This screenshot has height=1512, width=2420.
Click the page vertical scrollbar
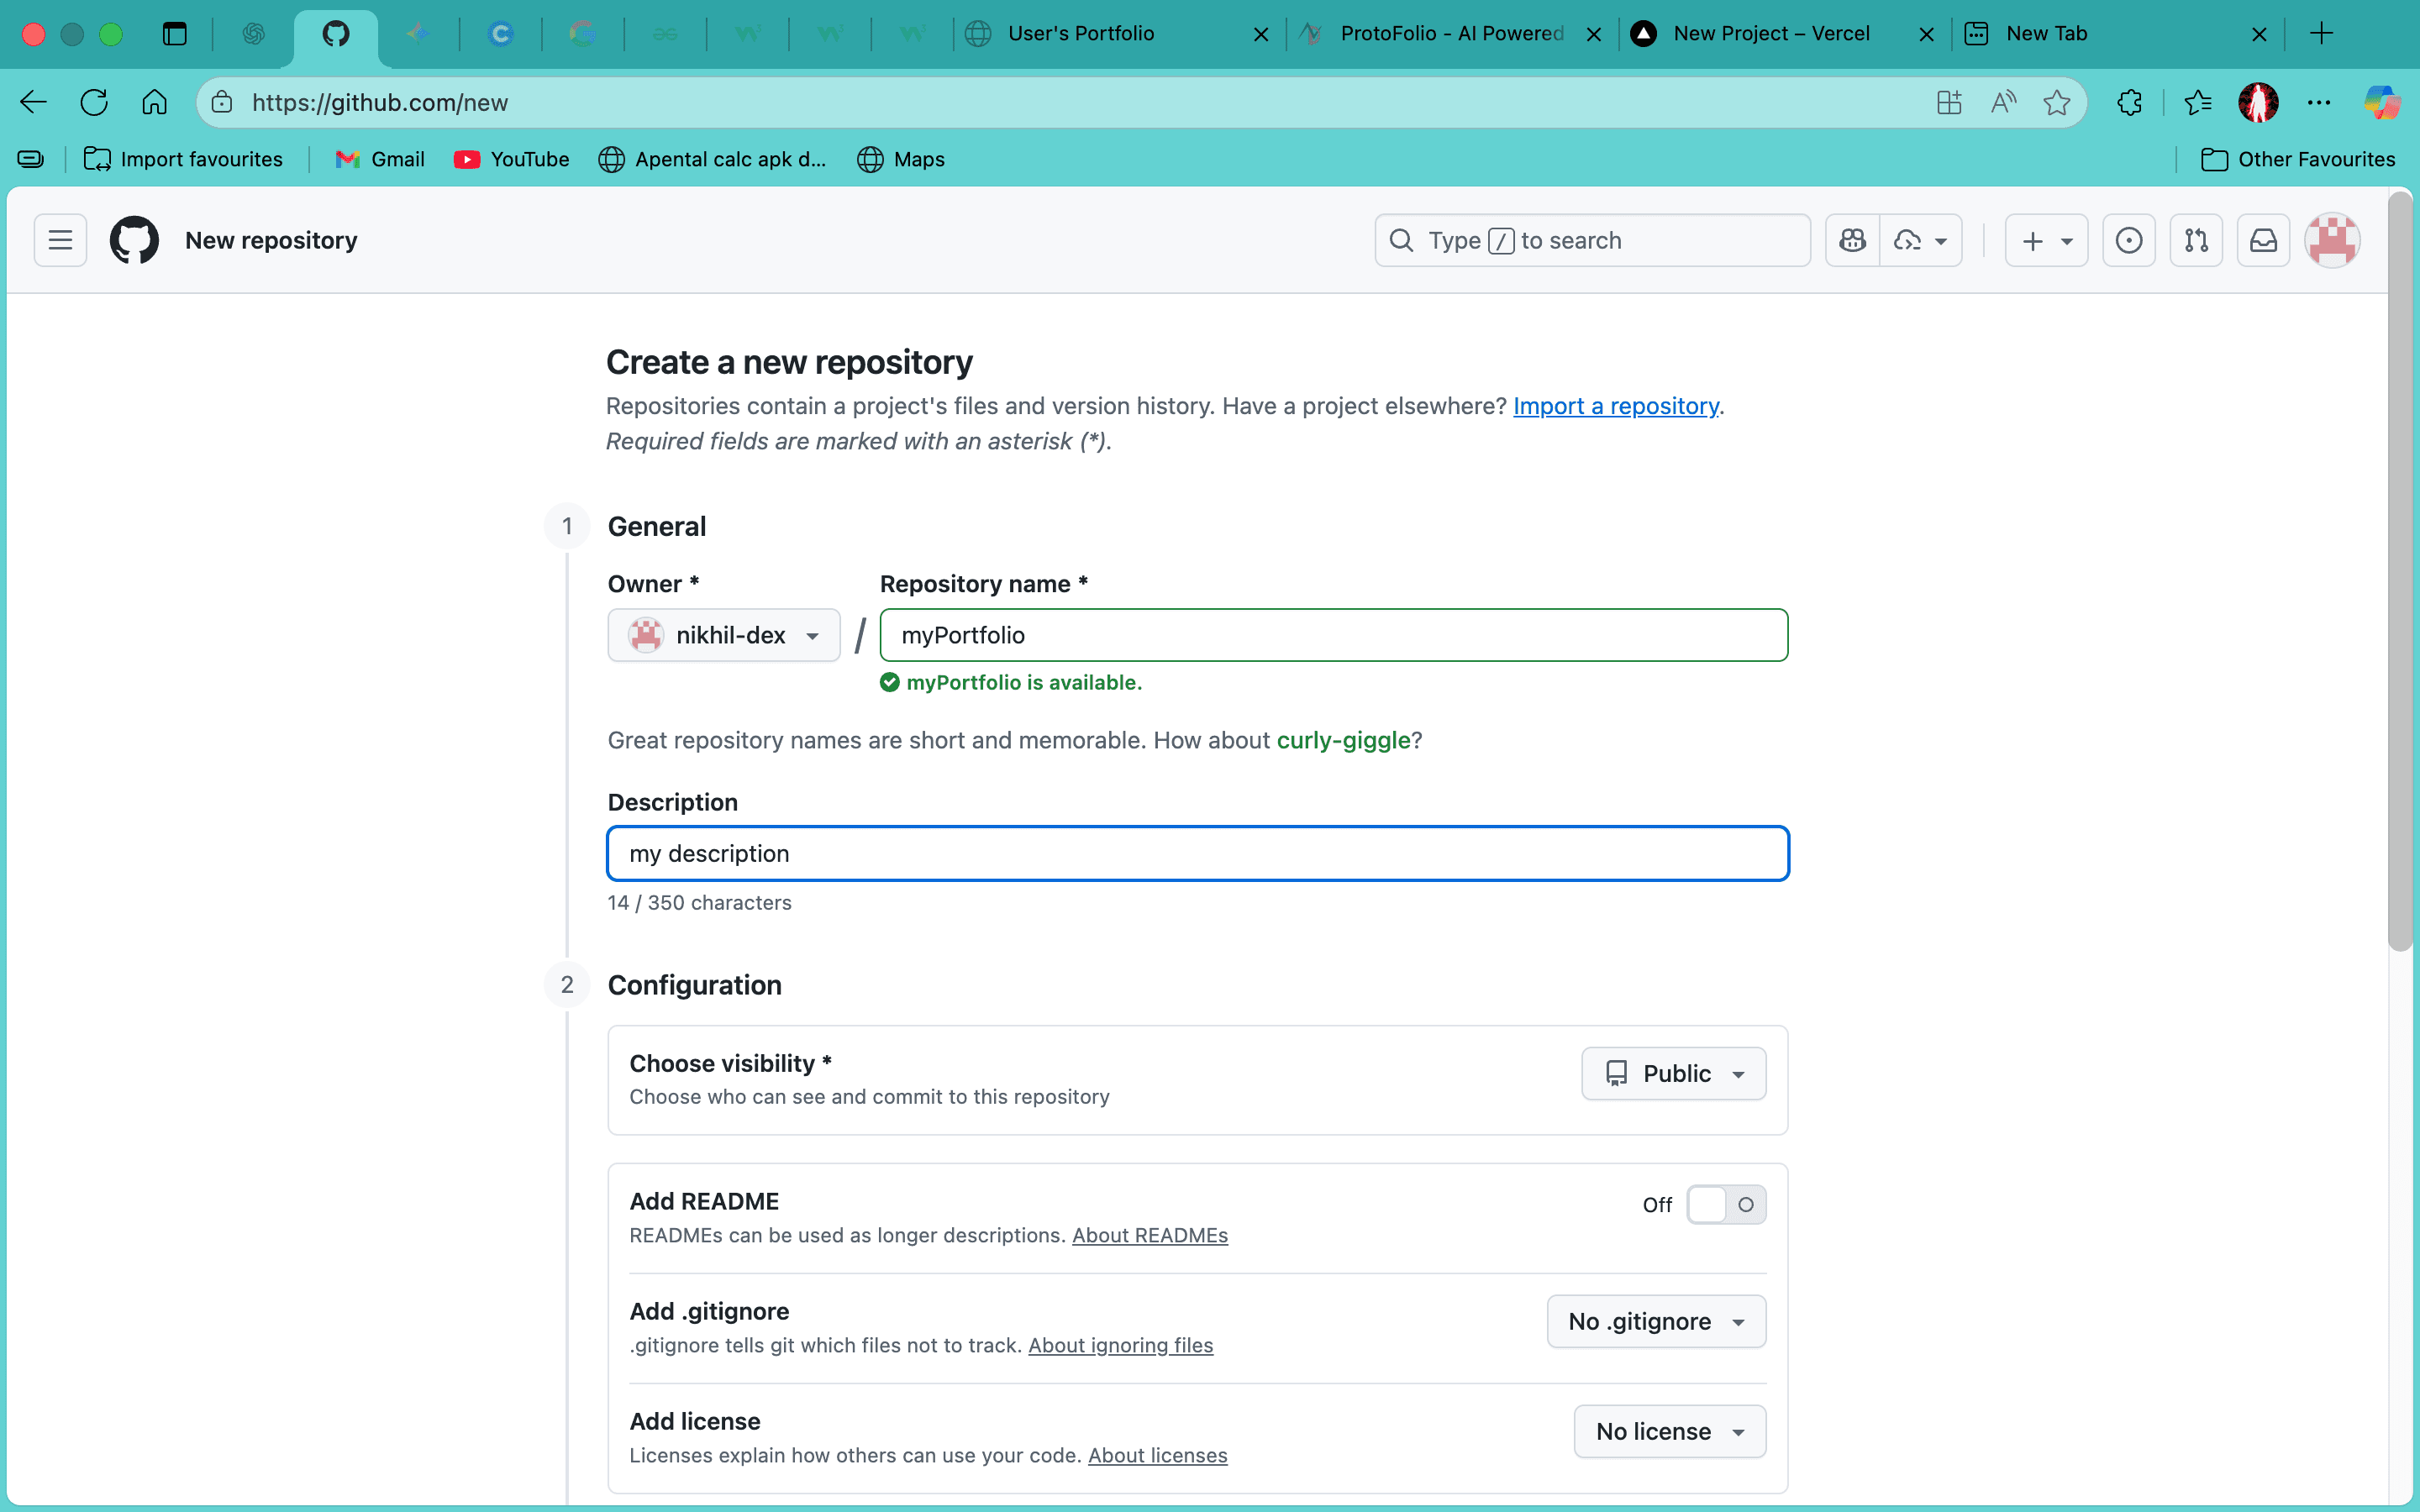2400,570
